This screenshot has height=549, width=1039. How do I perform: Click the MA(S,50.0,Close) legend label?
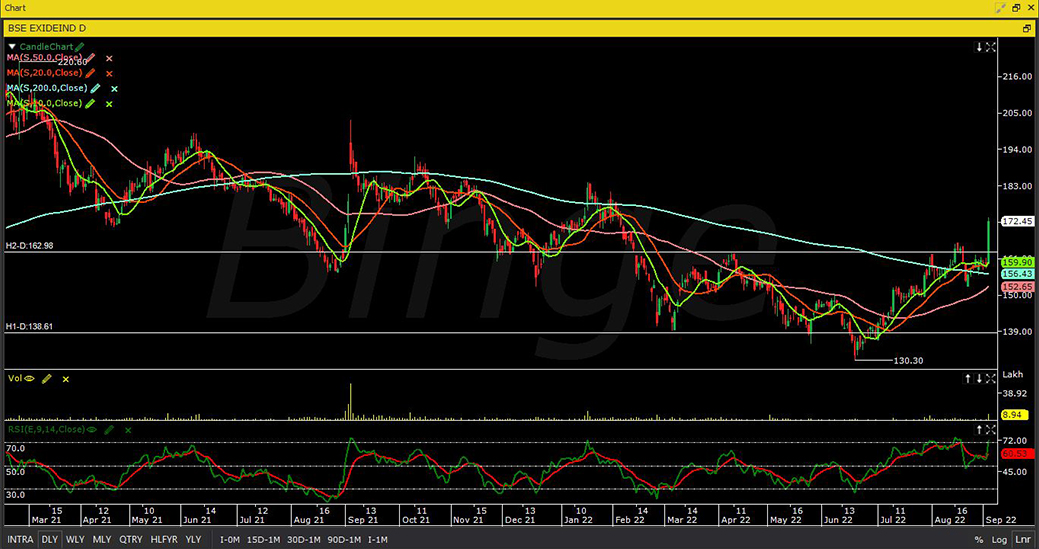click(45, 58)
